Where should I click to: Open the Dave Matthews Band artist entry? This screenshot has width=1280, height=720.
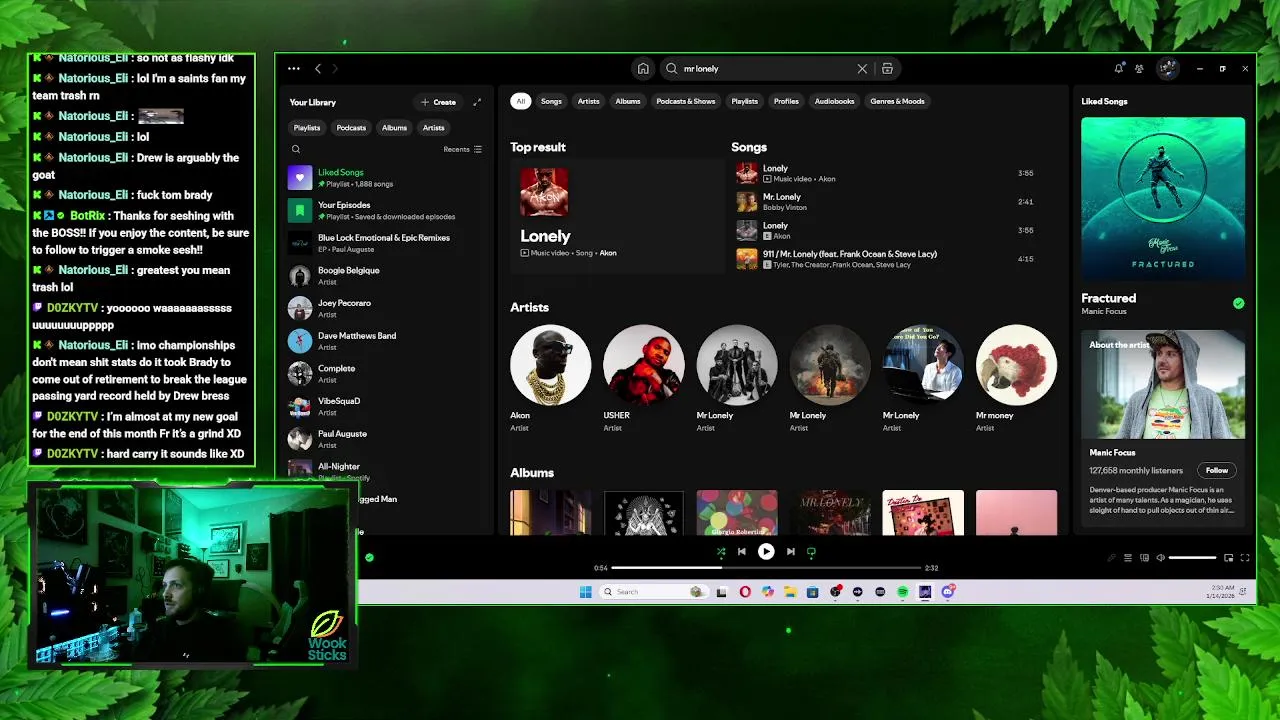pyautogui.click(x=385, y=341)
